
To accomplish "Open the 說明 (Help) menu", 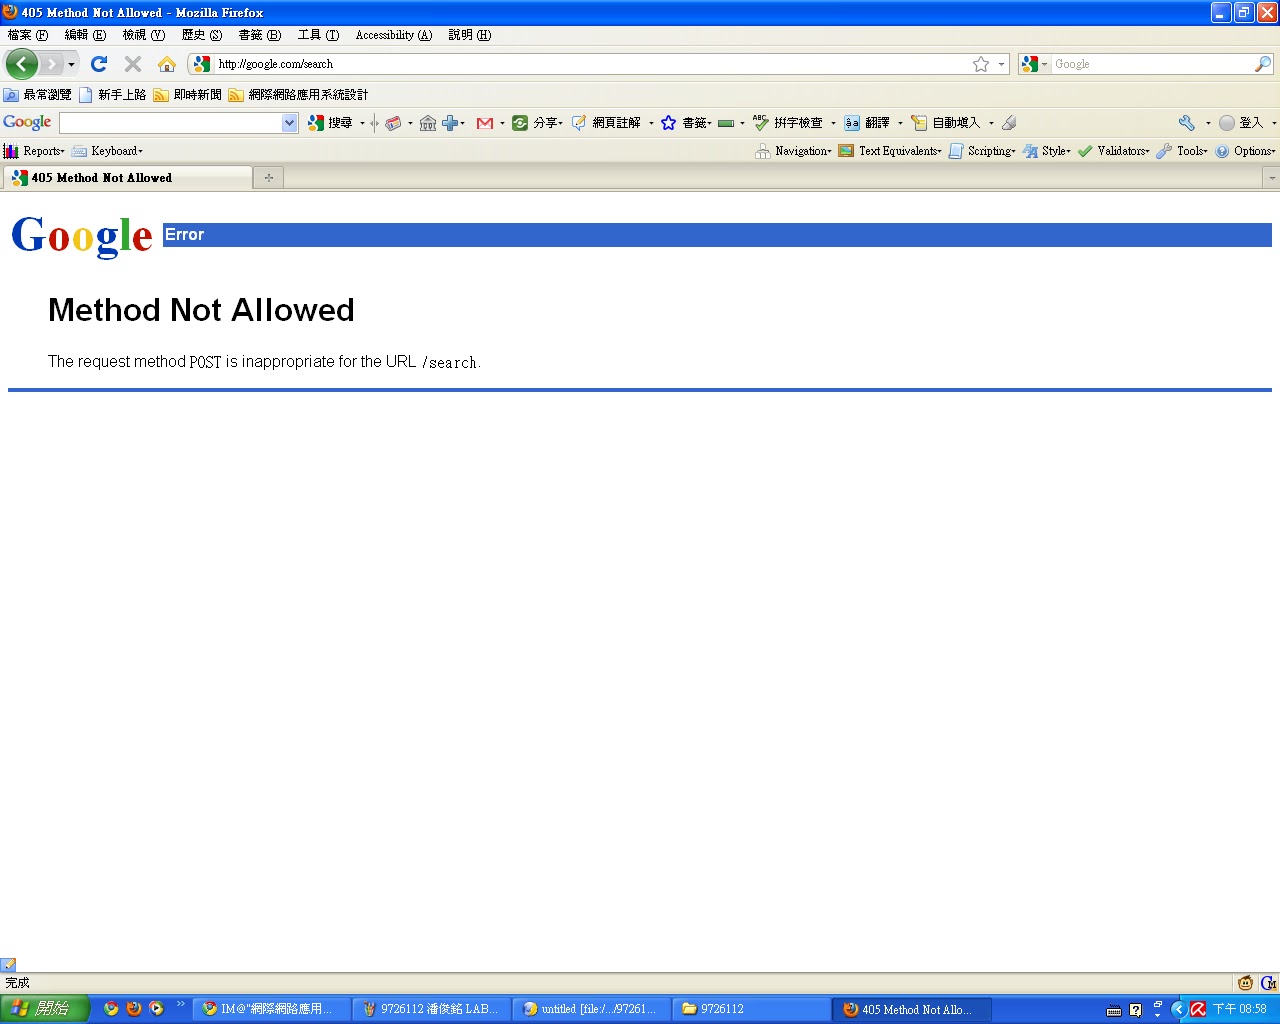I will tap(470, 35).
